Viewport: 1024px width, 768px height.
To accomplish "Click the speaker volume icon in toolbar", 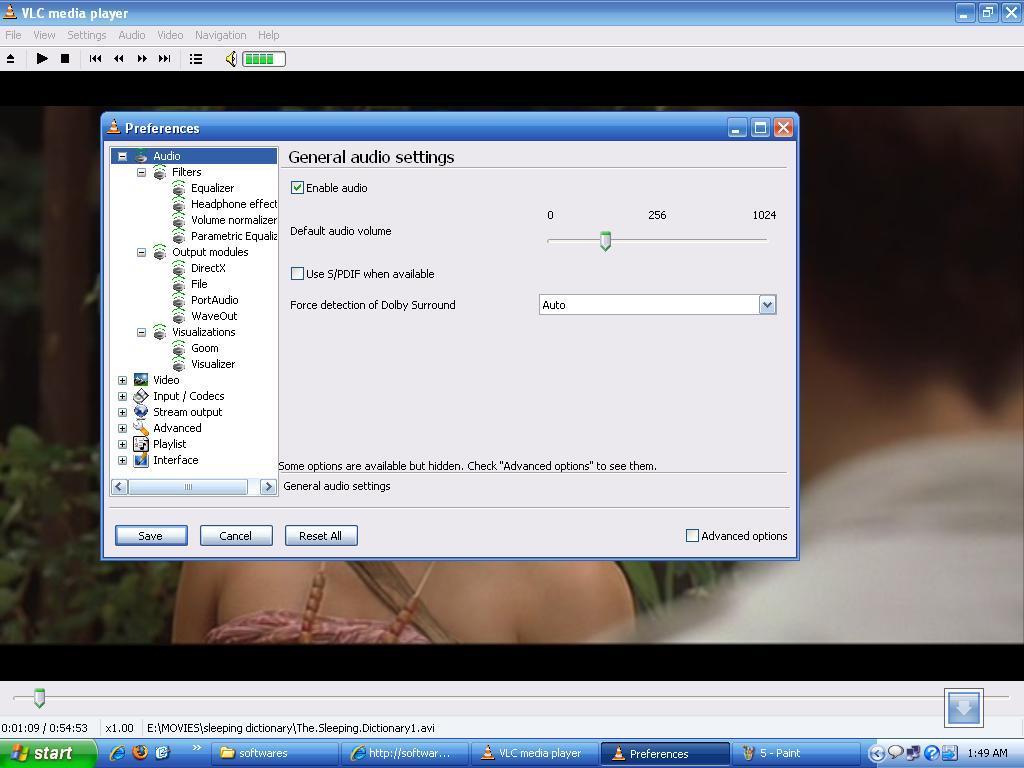I will (x=230, y=58).
